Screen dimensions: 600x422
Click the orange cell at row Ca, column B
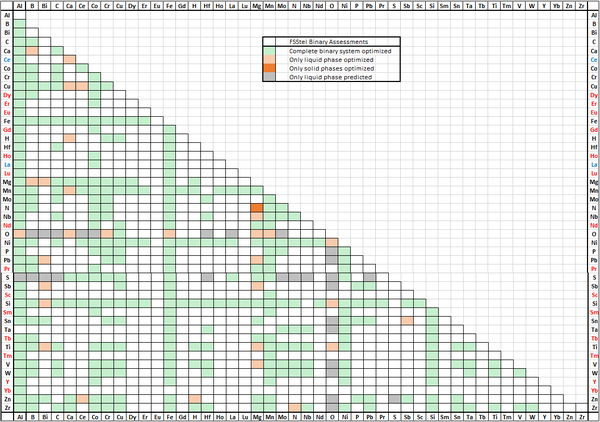(x=32, y=50)
